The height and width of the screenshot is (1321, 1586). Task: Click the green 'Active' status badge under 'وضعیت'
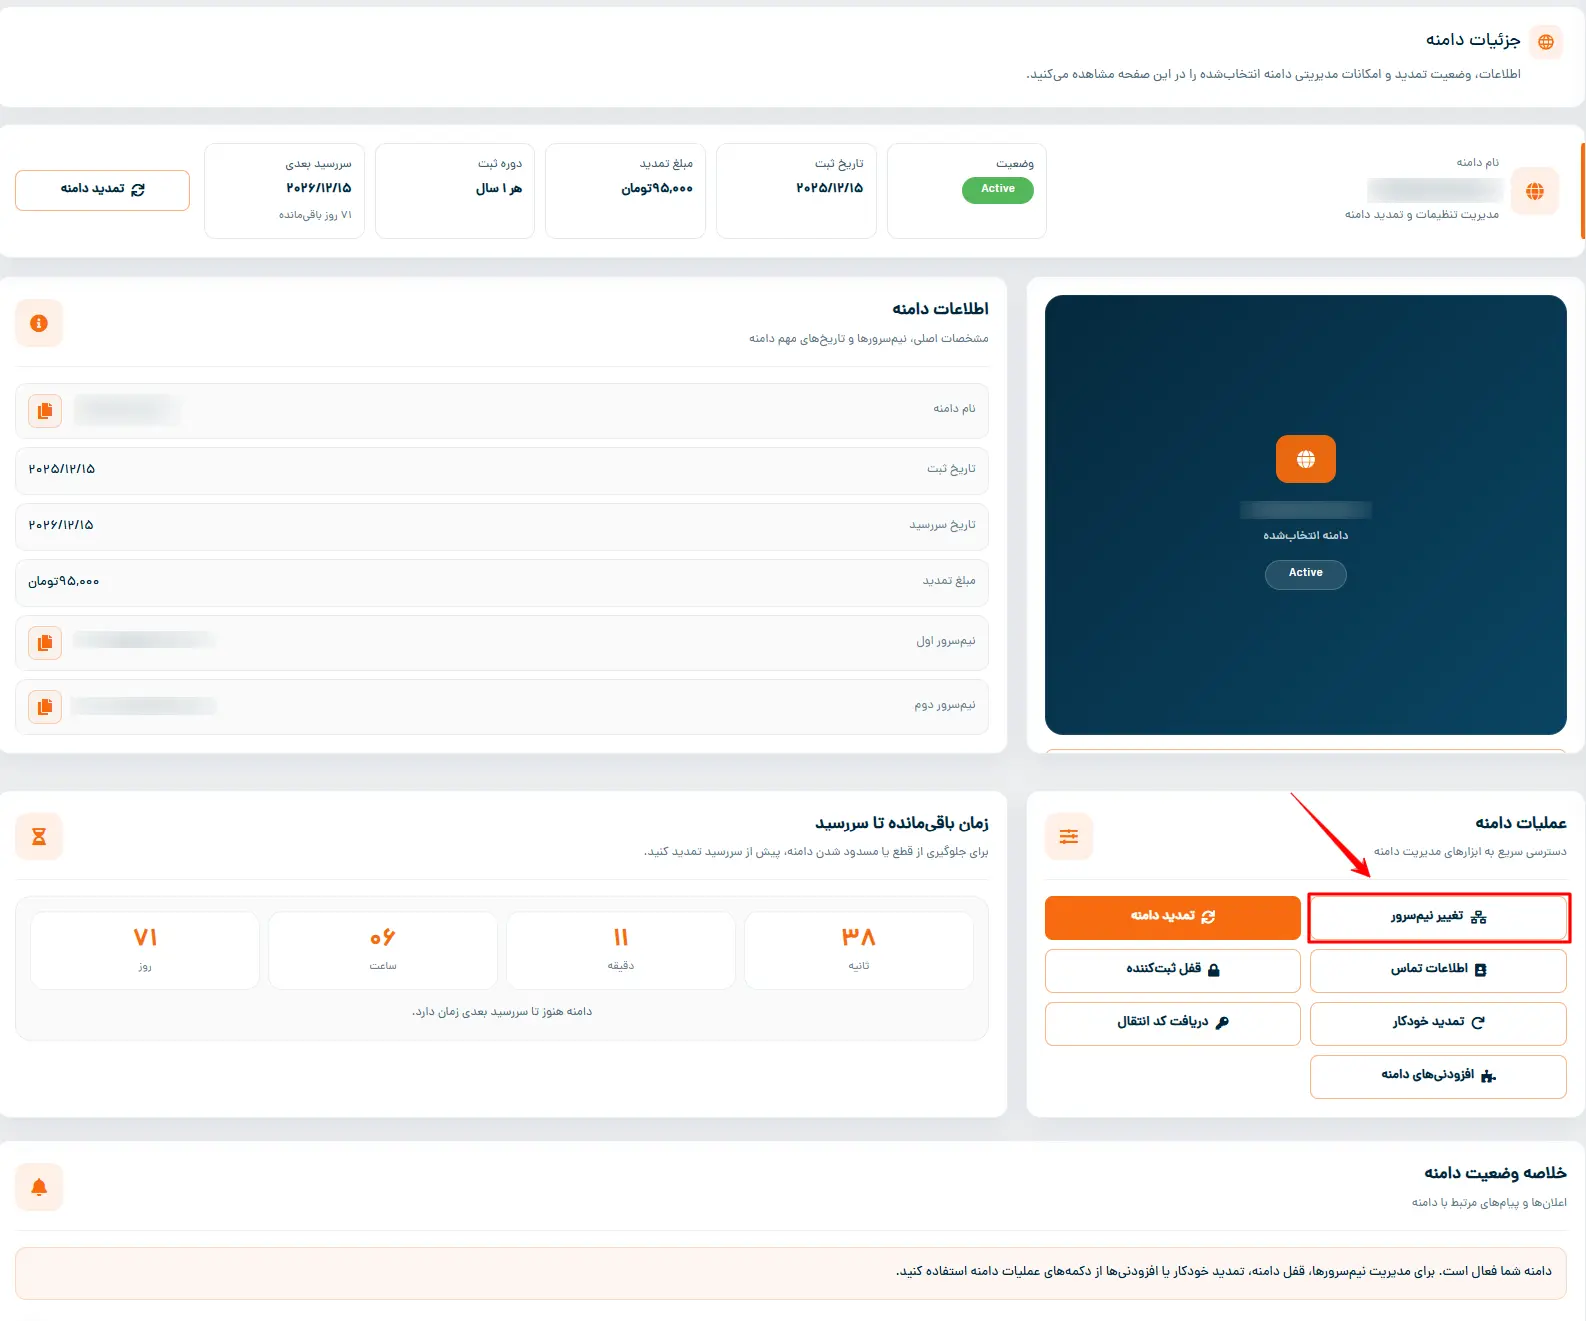point(998,189)
